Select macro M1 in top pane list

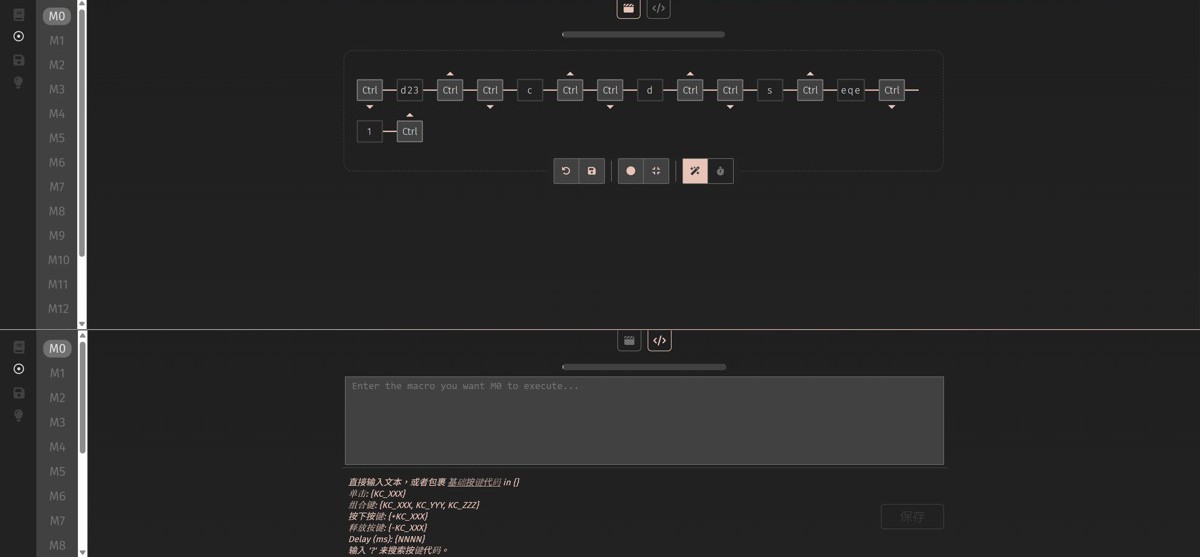coord(57,41)
